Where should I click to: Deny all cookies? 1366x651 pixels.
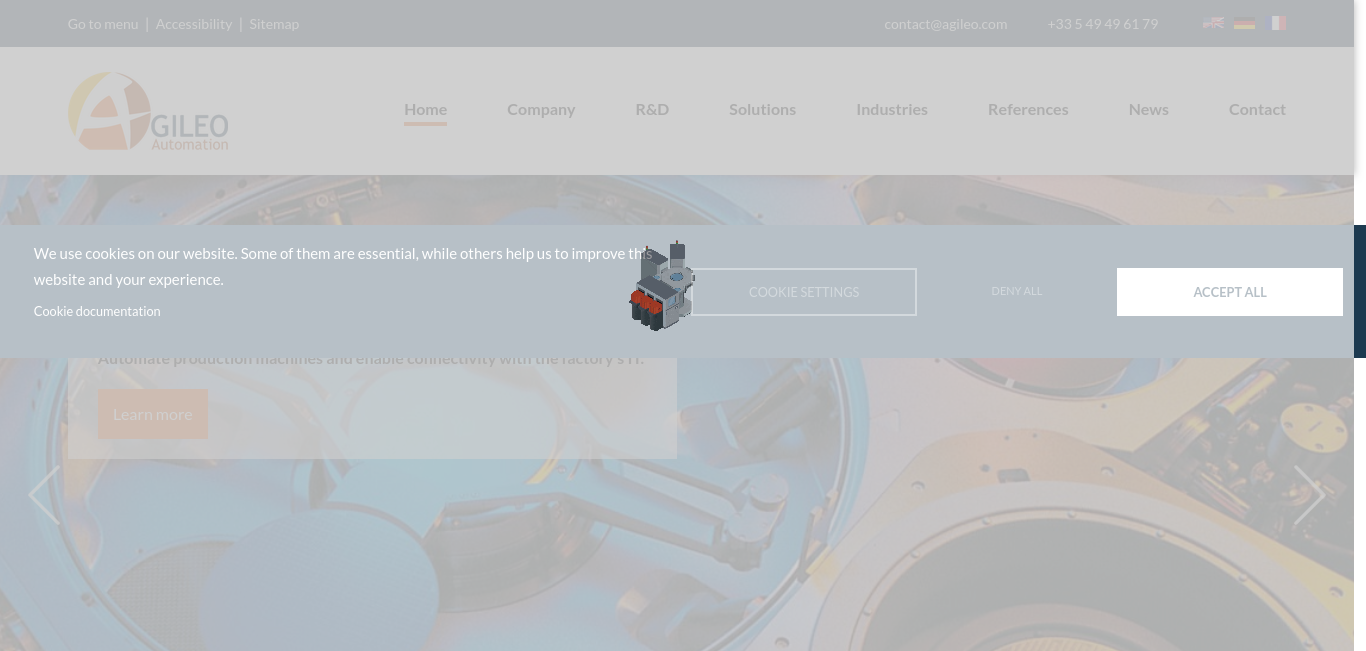point(1016,291)
